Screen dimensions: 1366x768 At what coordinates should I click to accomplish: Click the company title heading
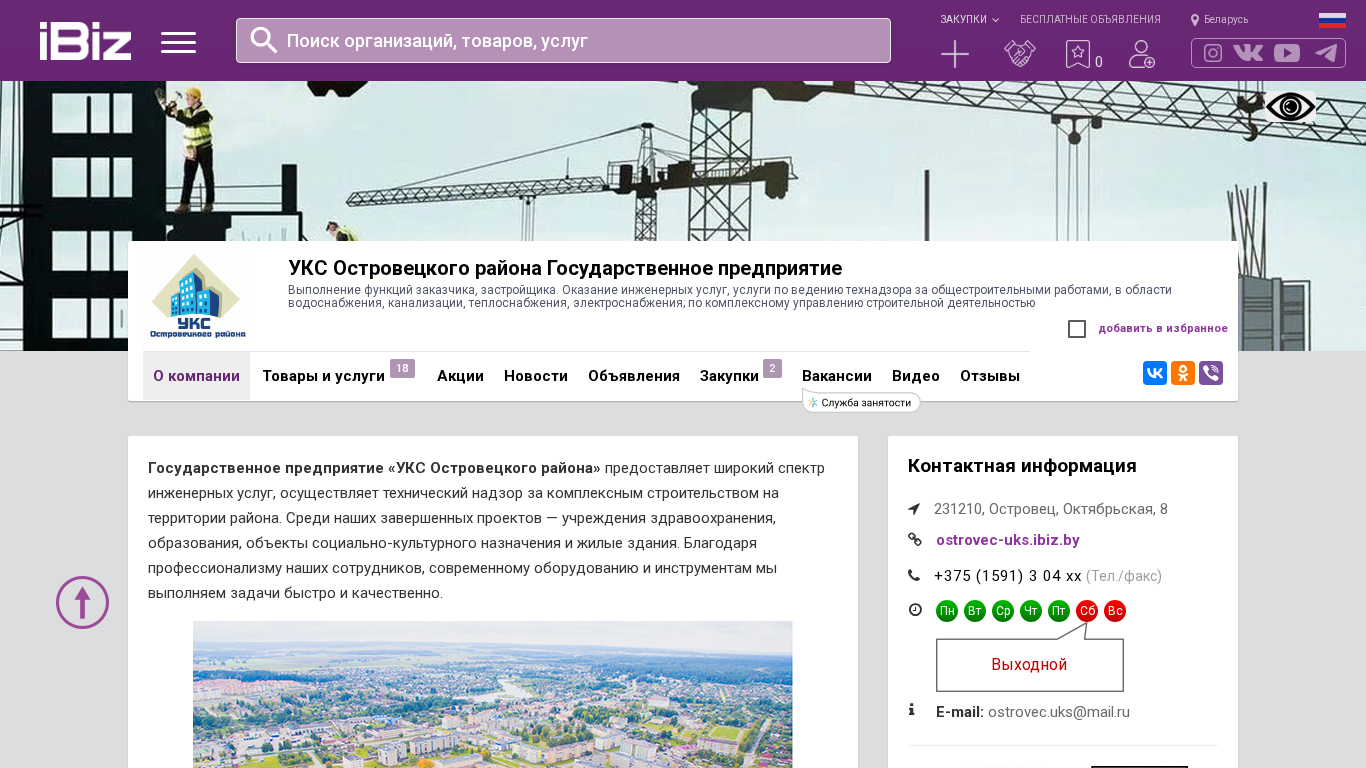pyautogui.click(x=565, y=268)
